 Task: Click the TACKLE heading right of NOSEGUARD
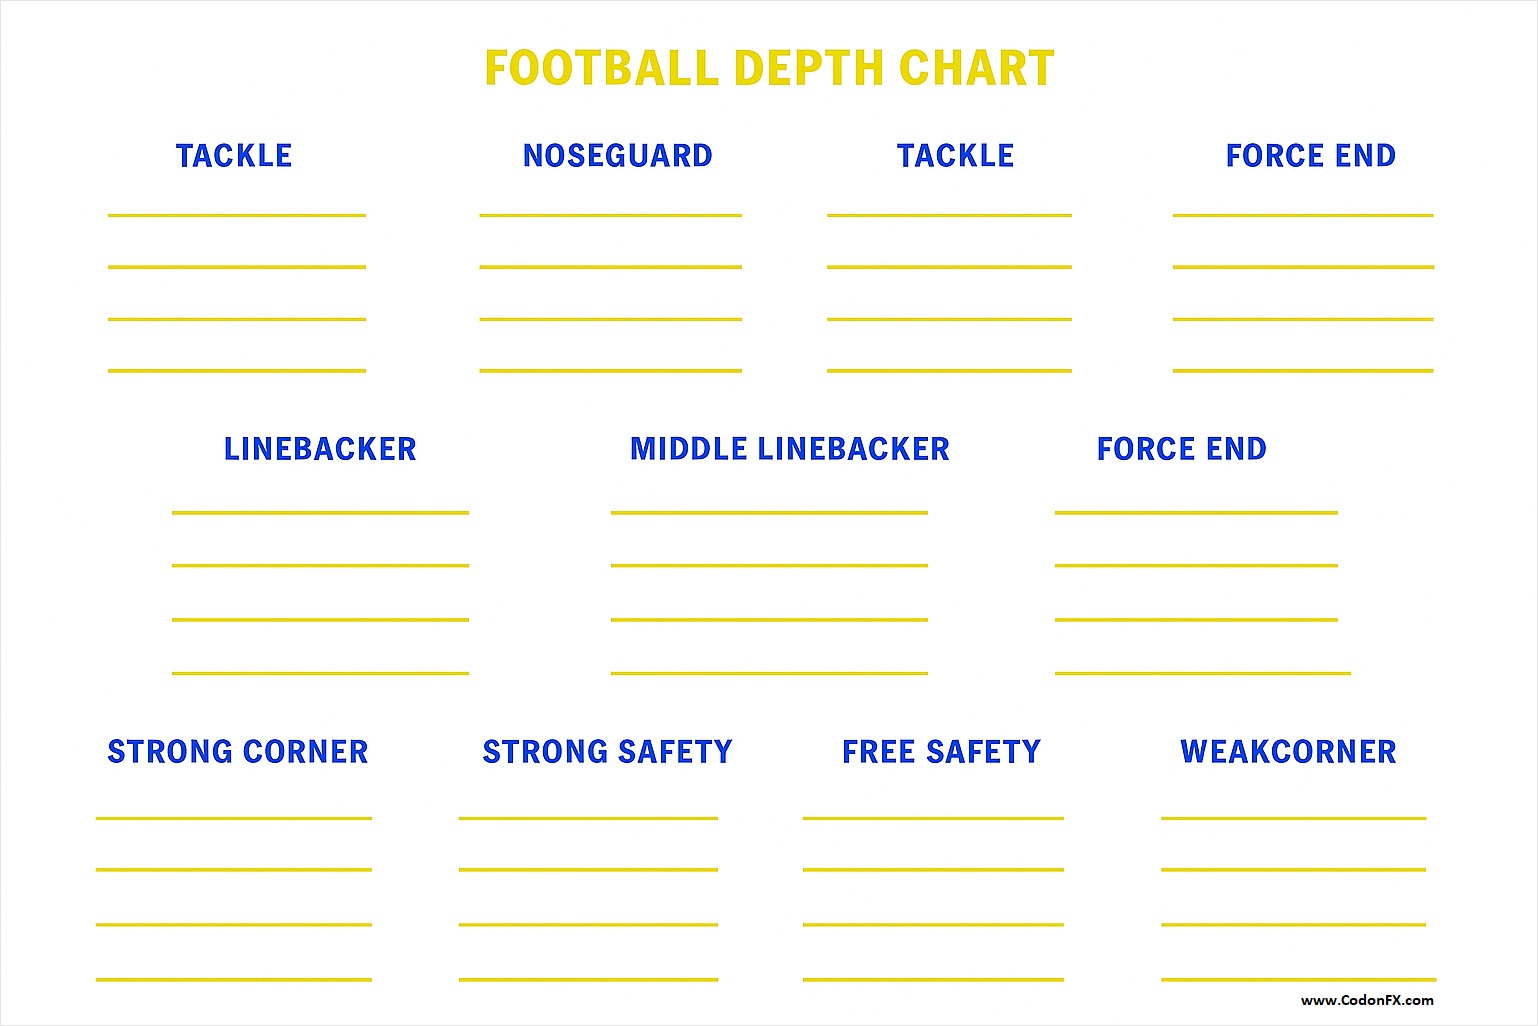tap(955, 156)
